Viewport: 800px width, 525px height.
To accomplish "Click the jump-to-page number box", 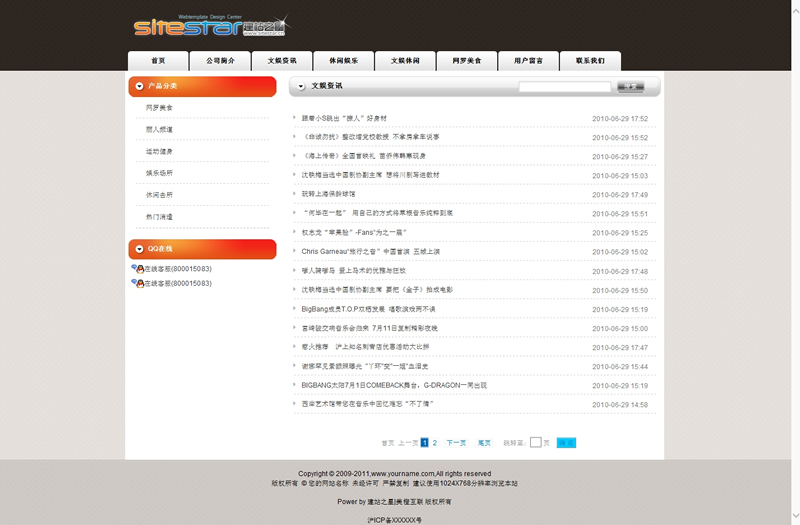I will click(x=536, y=442).
